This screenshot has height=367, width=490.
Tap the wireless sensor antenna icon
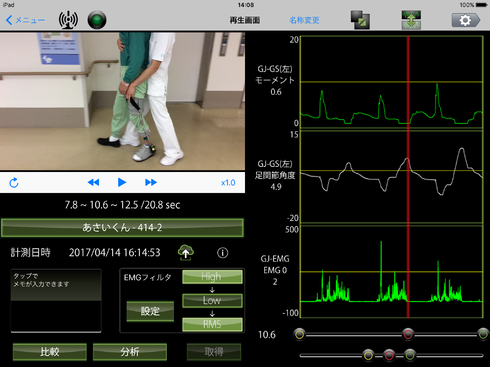coord(68,20)
